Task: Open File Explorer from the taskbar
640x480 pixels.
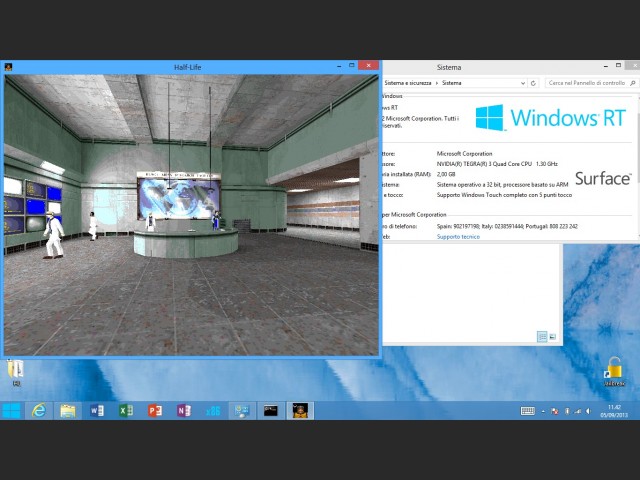Action: (68, 411)
